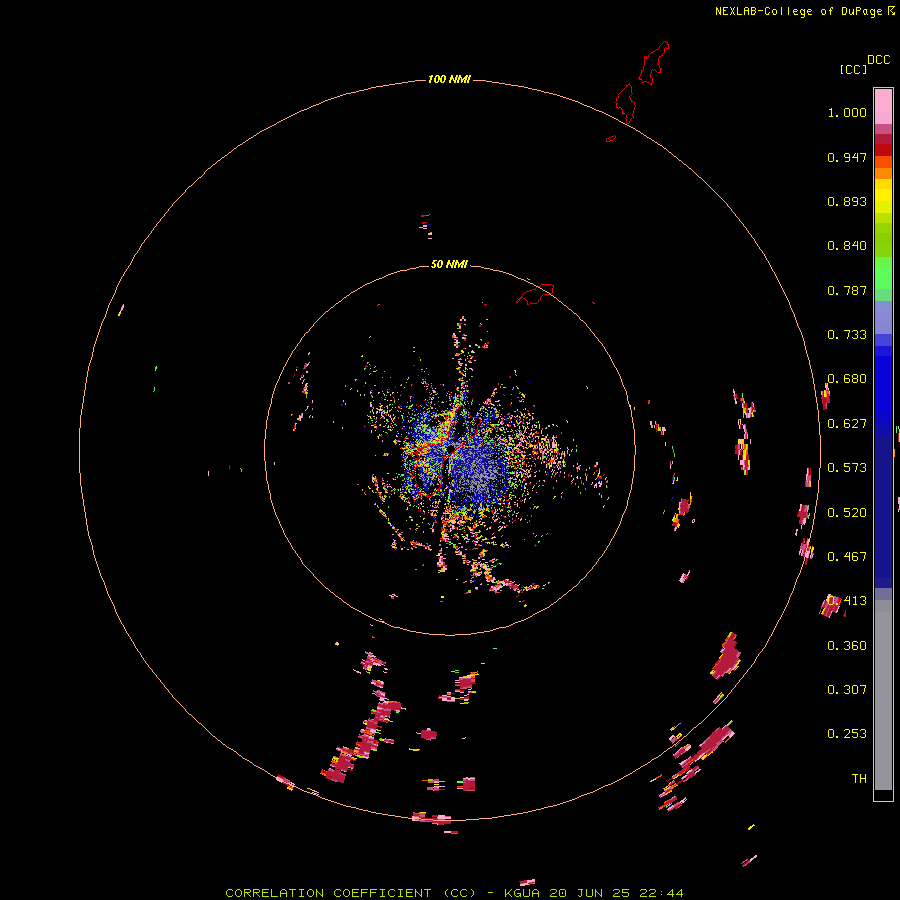Click the 0.573 color scale label
This screenshot has width=900, height=900.
pyautogui.click(x=847, y=468)
